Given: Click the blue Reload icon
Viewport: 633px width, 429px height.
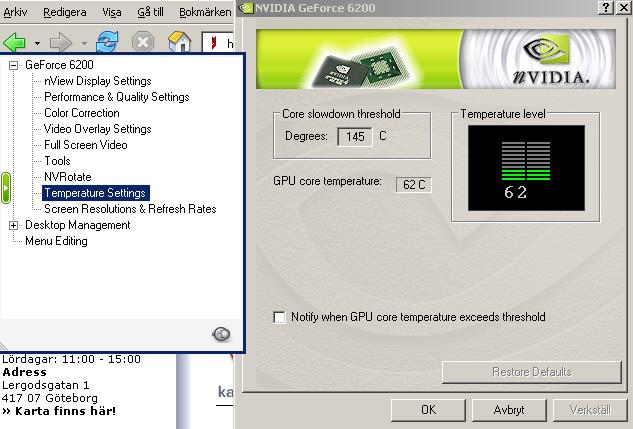Looking at the screenshot, I should [107, 42].
